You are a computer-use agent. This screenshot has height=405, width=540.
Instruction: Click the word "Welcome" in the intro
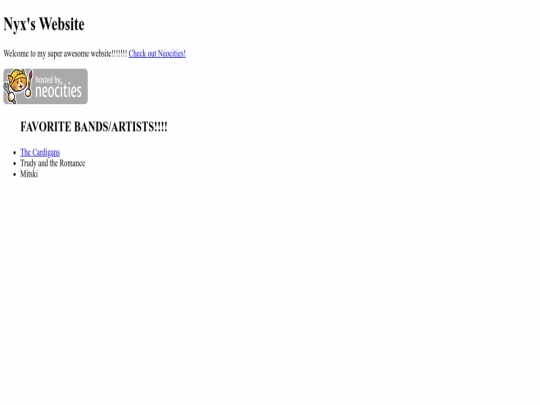point(16,54)
